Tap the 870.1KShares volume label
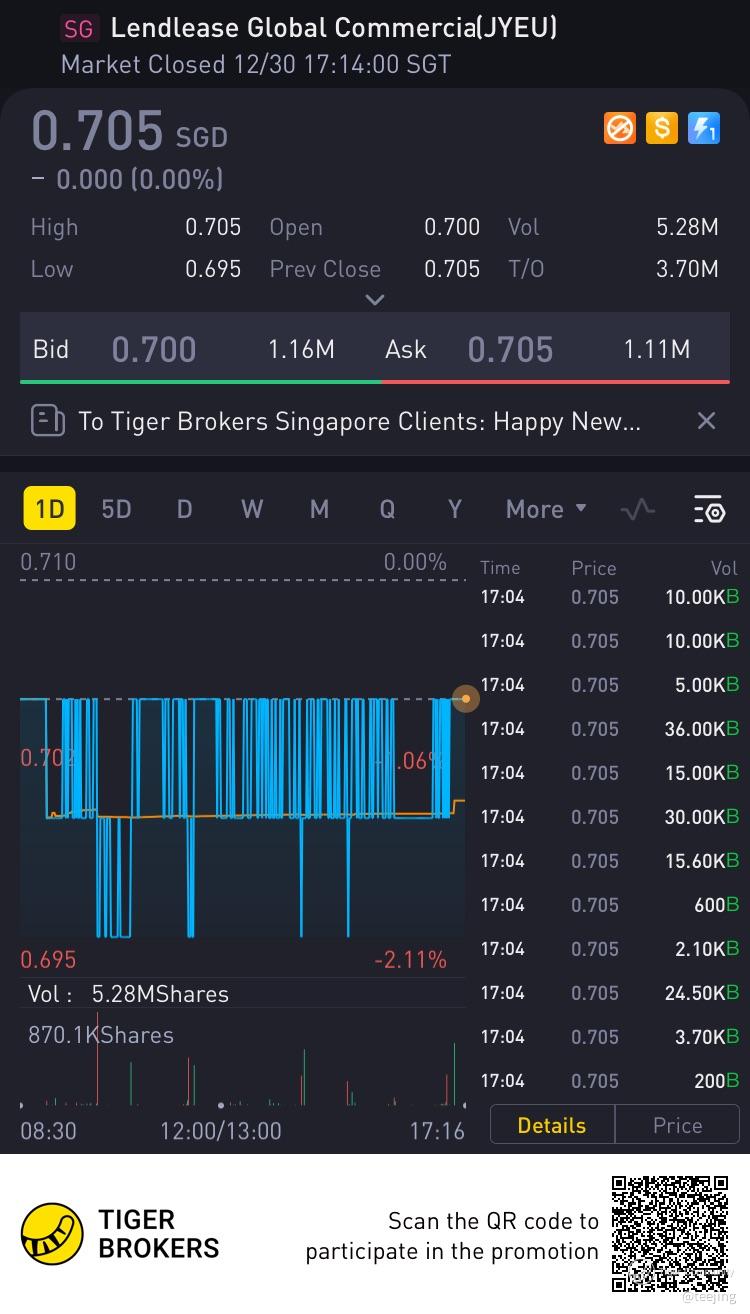 [101, 1035]
